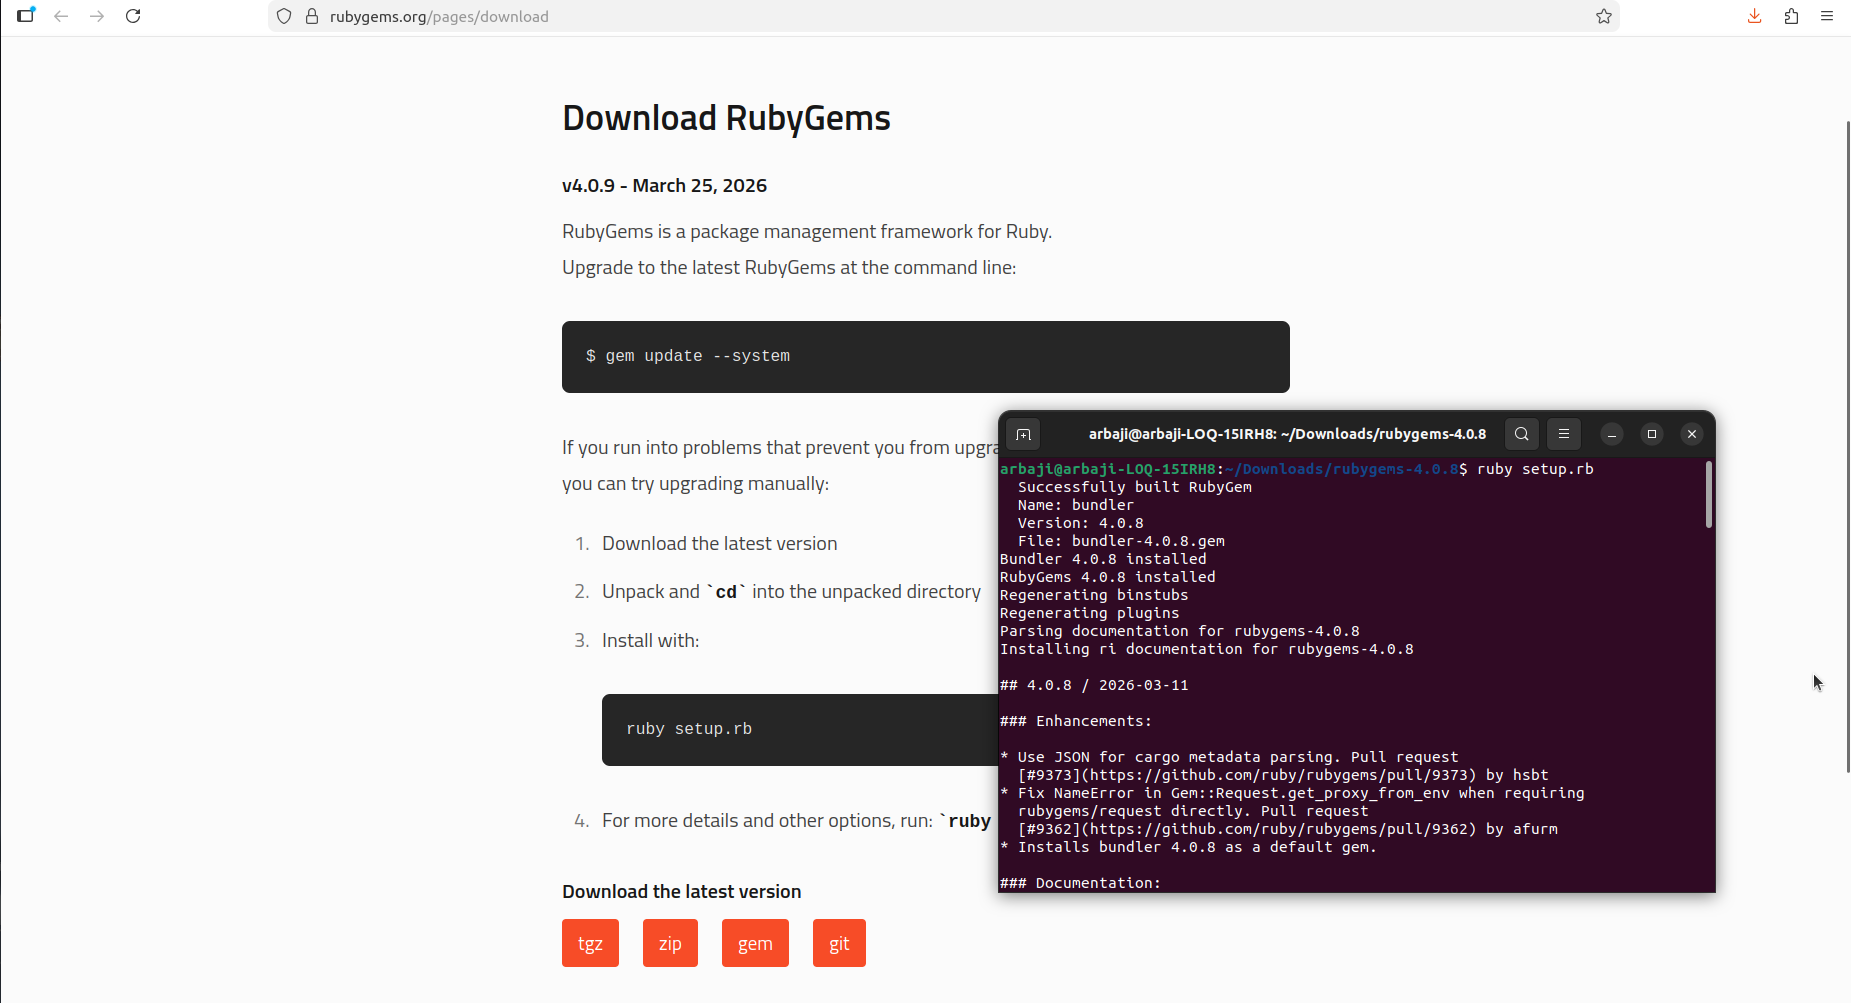The height and width of the screenshot is (1003, 1851).
Task: Reload the current page
Action: 133,16
